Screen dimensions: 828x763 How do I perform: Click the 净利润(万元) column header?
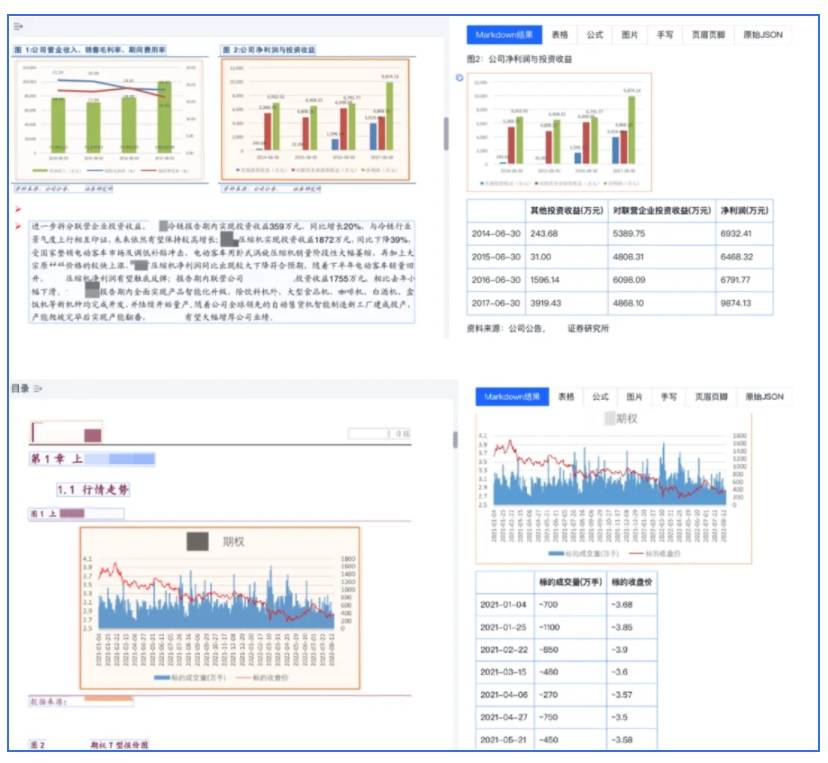(745, 210)
